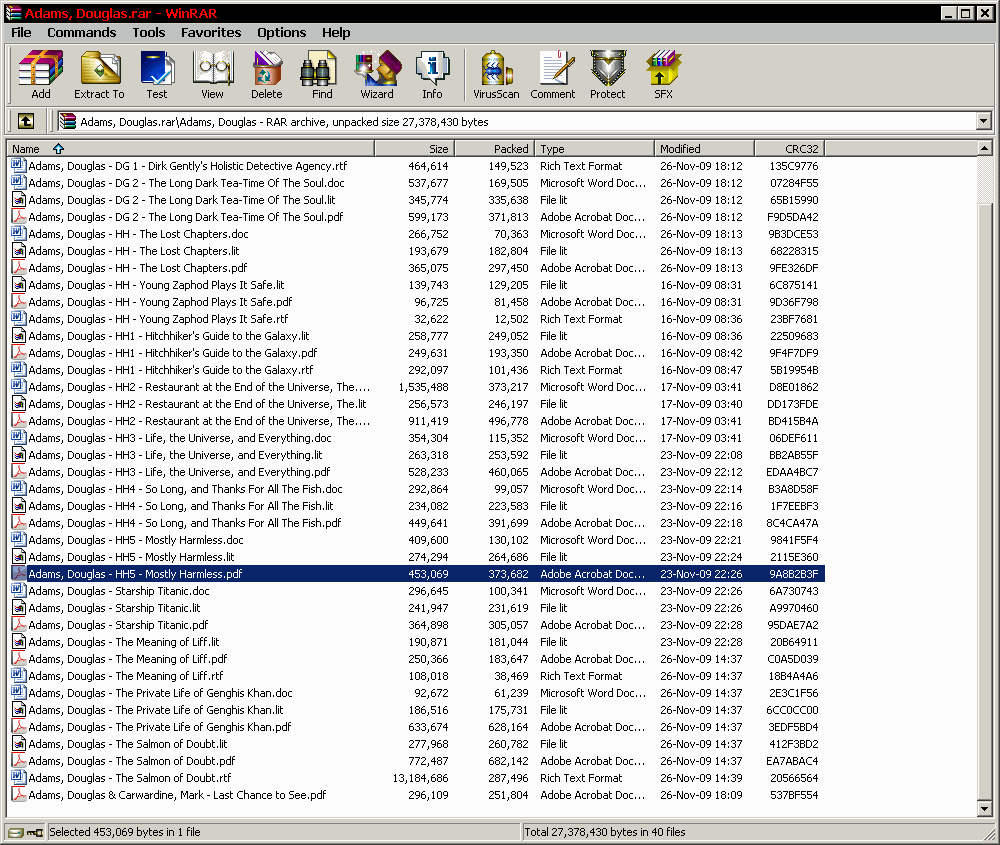
Task: Click icon of Starship Titanic.lit file
Action: tap(19, 608)
